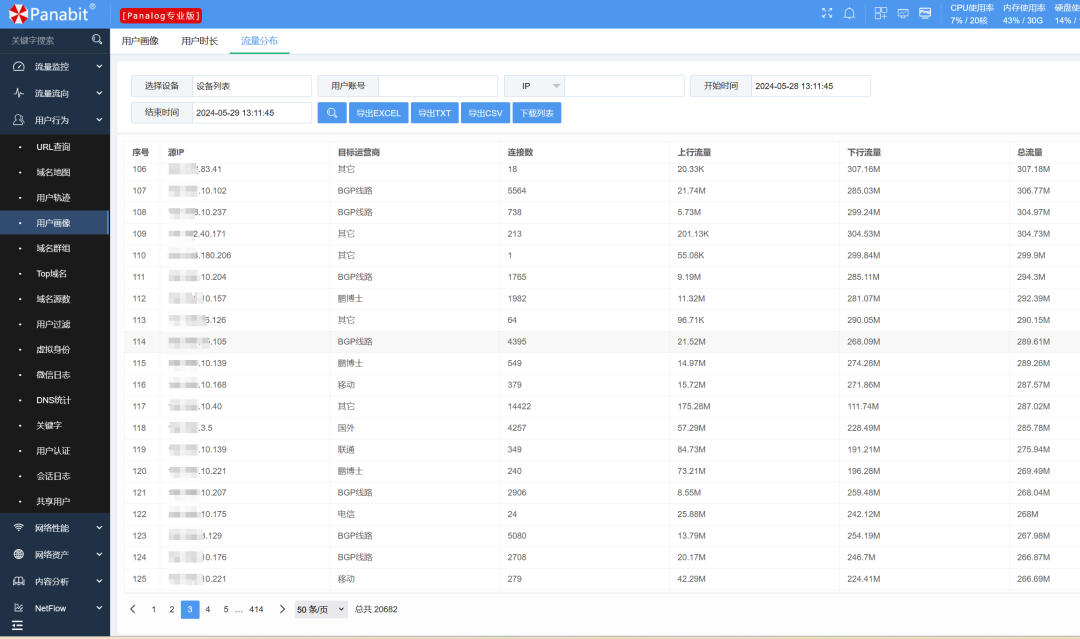Click the add dashboard grid icon
This screenshot has height=639, width=1080.
coord(881,13)
